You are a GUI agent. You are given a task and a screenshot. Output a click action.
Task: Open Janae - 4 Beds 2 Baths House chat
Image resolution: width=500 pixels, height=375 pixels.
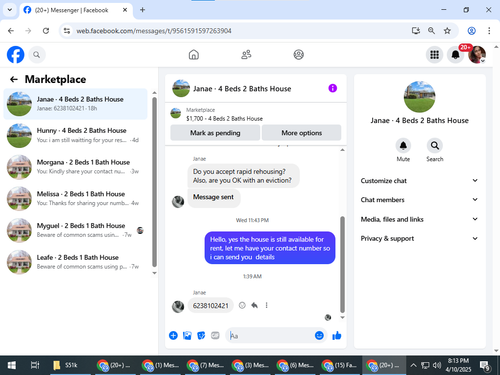pos(75,104)
